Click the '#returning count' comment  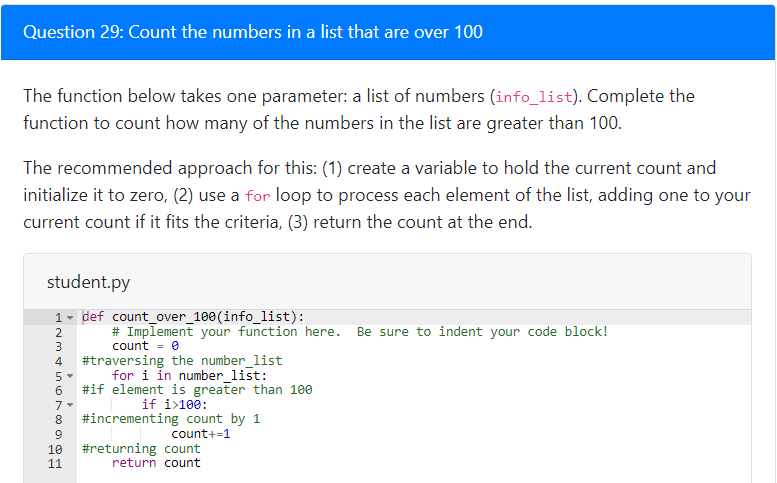tap(141, 449)
